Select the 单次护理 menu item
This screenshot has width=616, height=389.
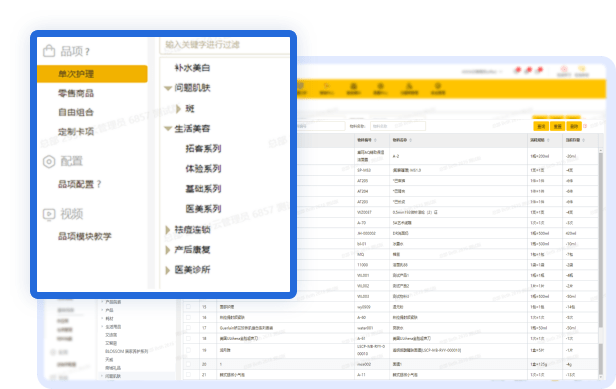(92, 74)
